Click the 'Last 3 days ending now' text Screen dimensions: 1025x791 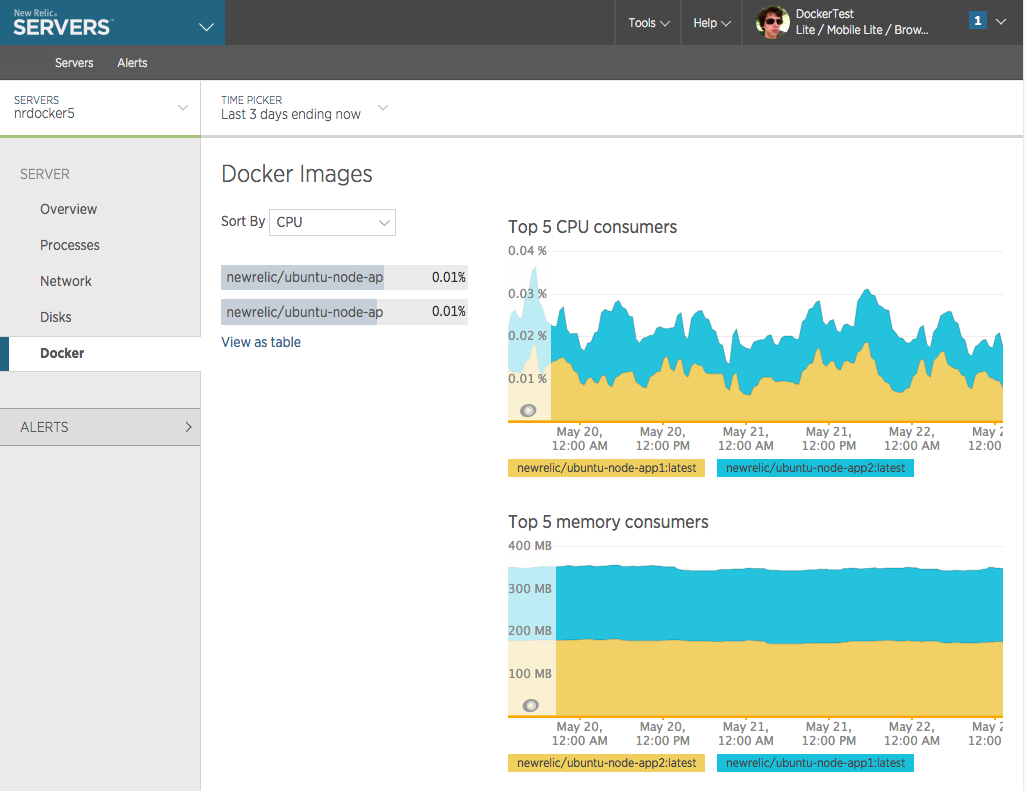[x=291, y=114]
